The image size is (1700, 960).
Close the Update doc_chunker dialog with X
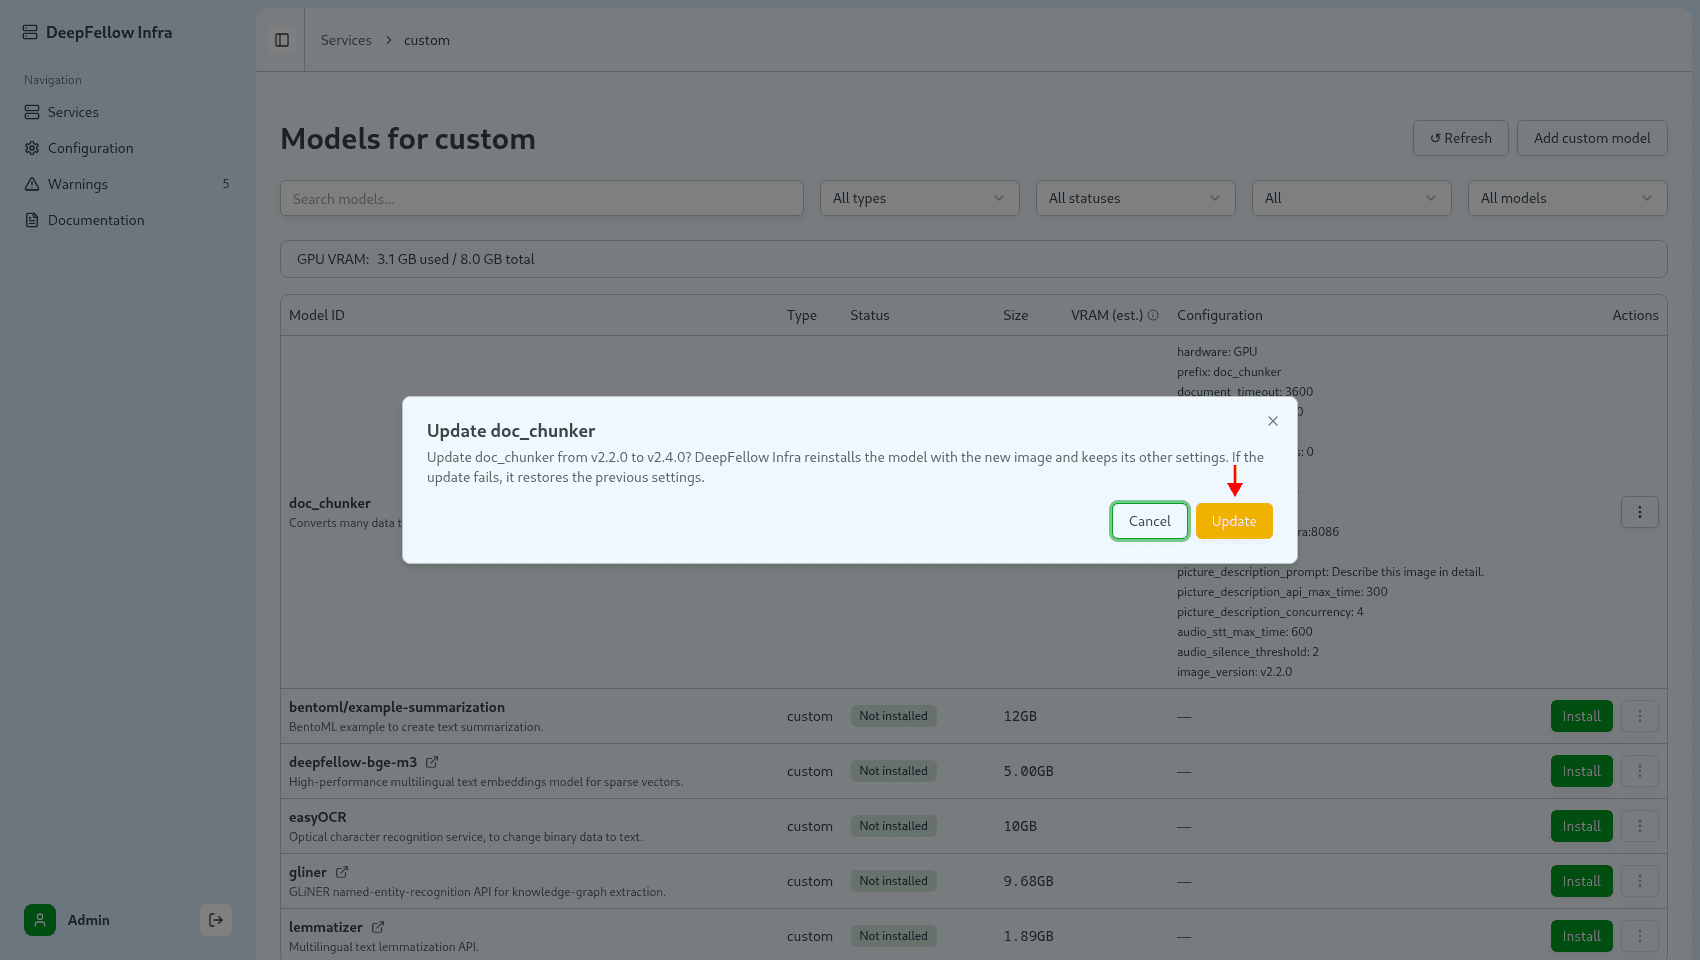pos(1273,421)
